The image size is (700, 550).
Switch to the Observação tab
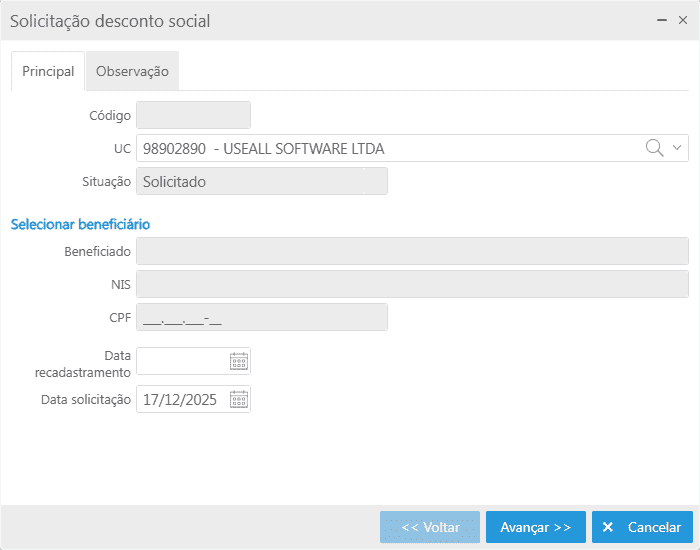(132, 71)
